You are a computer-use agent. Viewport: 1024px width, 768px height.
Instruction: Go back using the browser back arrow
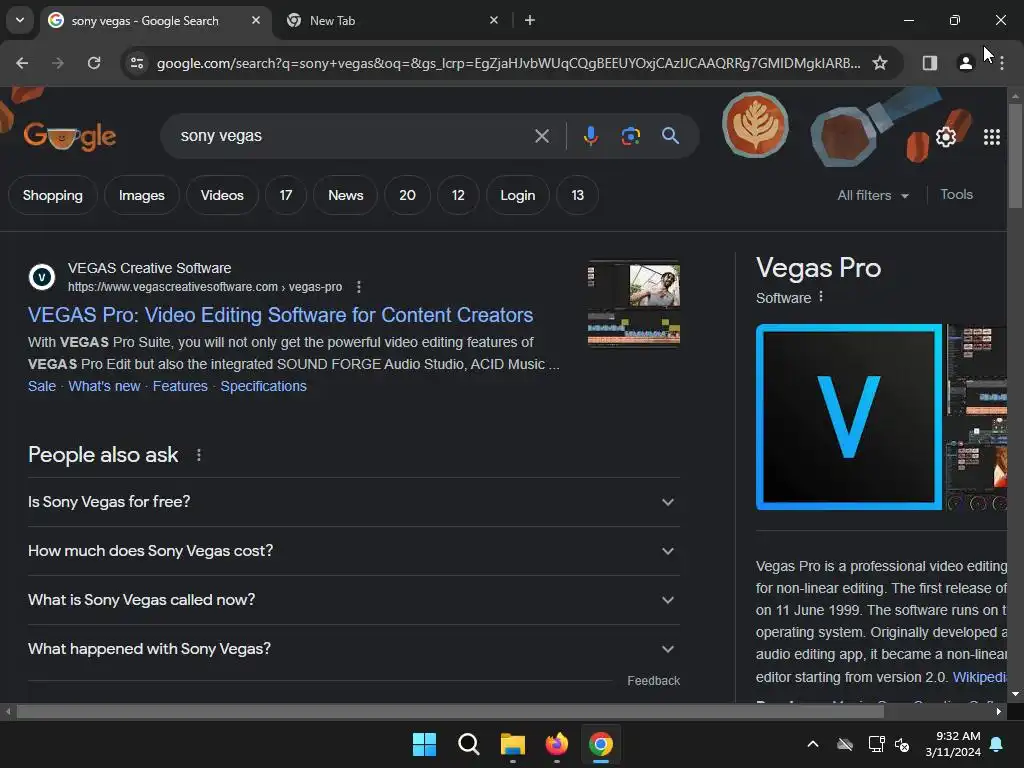[22, 63]
